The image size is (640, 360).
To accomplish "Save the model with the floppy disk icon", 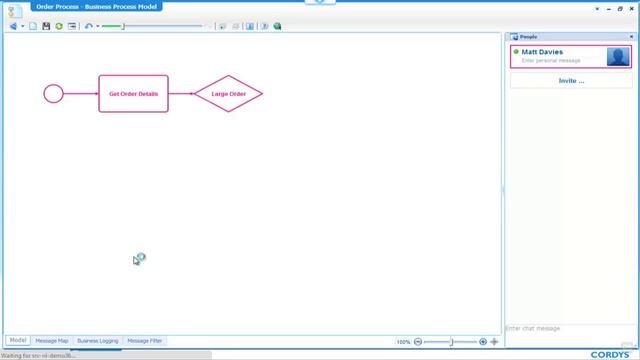I will tap(46, 26).
